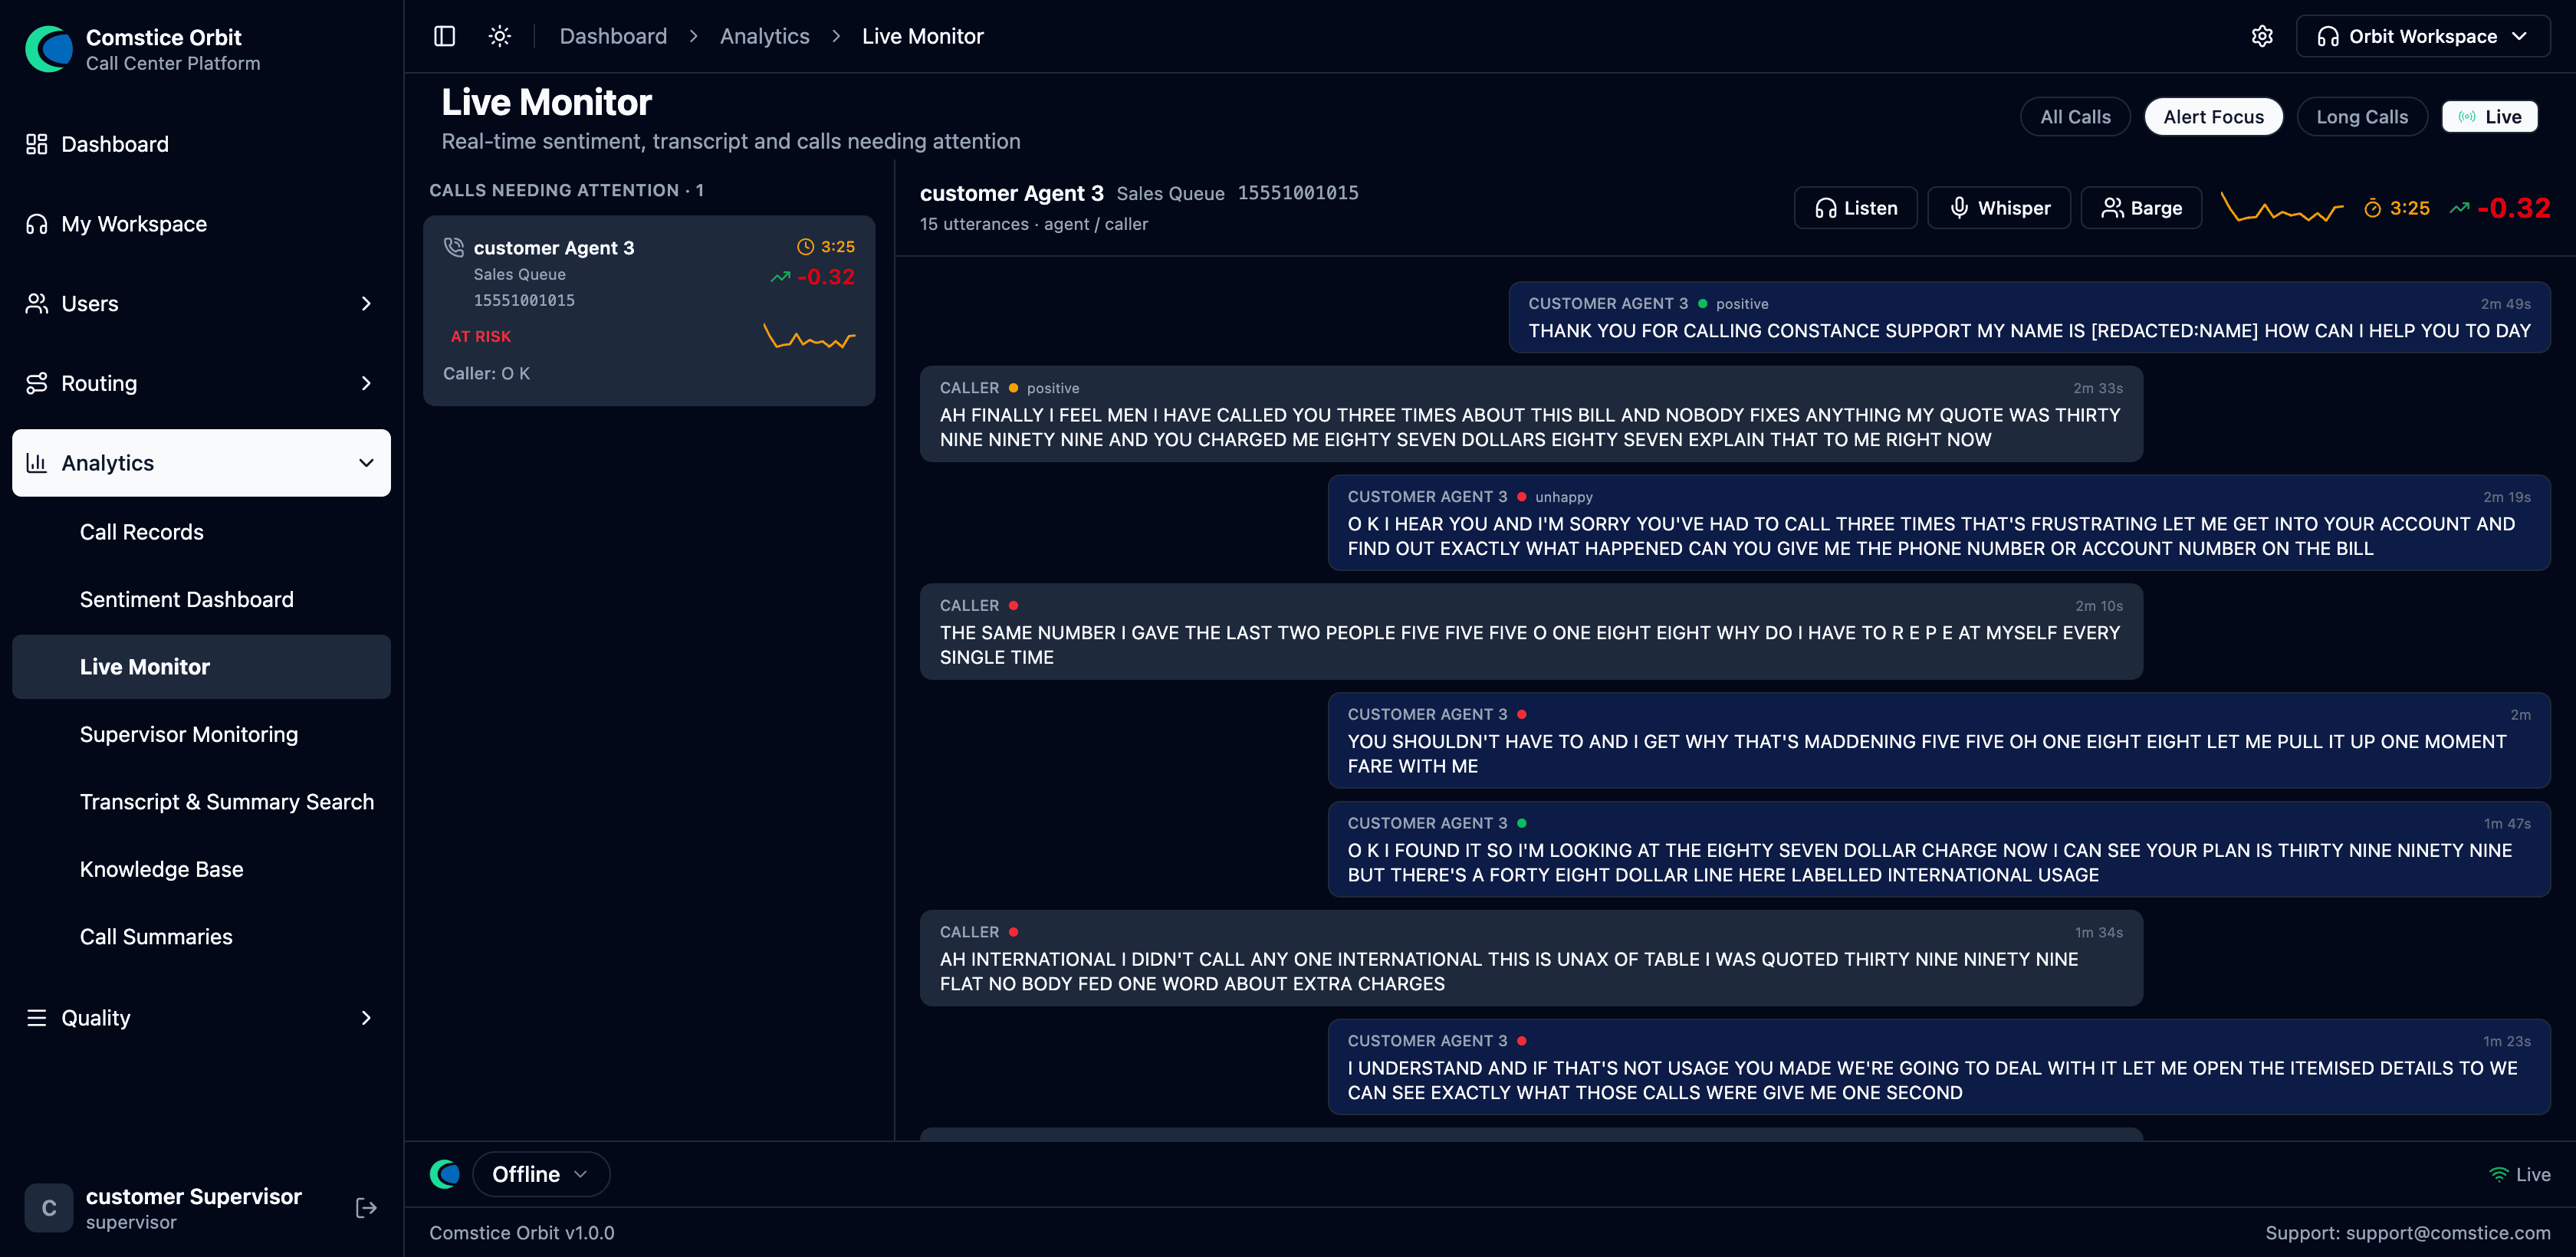Switch theme with the sun icon
Image resolution: width=2576 pixels, height=1257 pixels.
(x=500, y=36)
